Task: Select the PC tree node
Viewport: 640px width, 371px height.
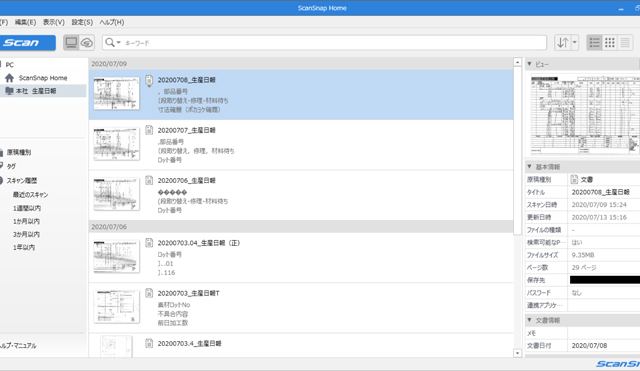Action: (x=9, y=64)
